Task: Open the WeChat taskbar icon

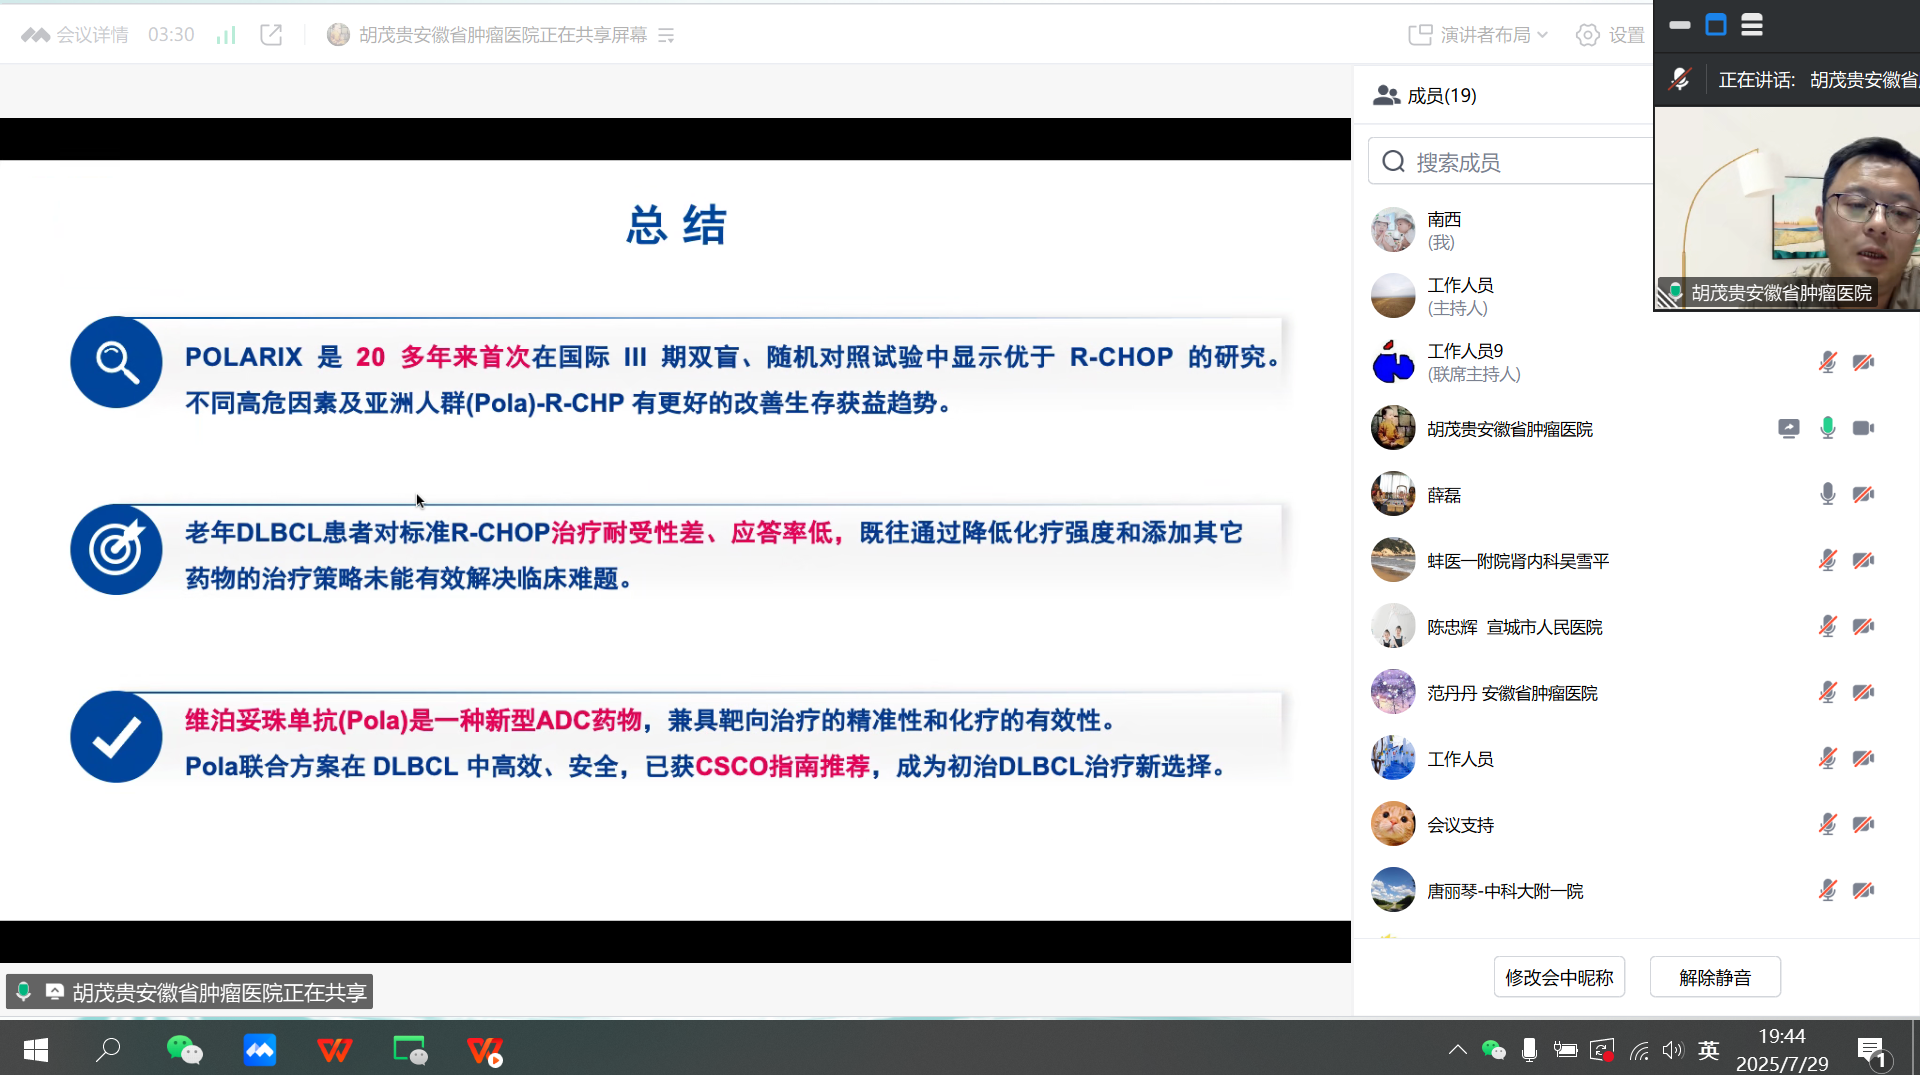Action: click(184, 1049)
